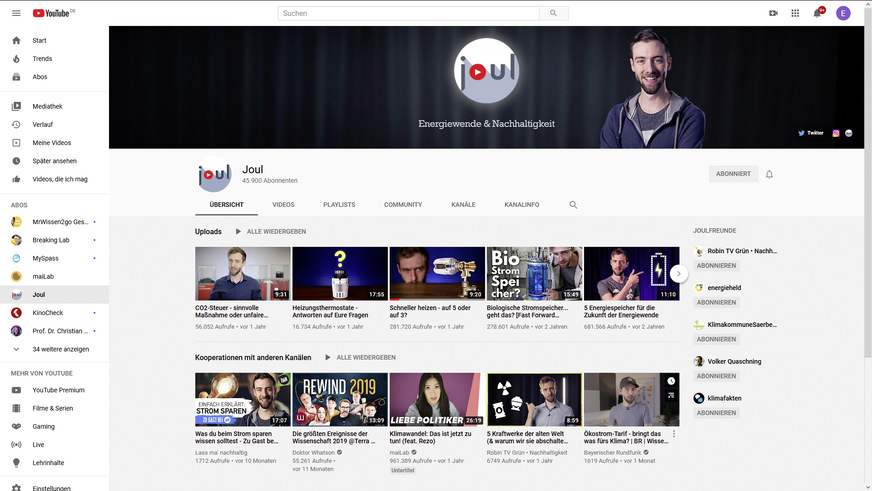
Task: Open the KANALINFO tab
Action: [521, 204]
